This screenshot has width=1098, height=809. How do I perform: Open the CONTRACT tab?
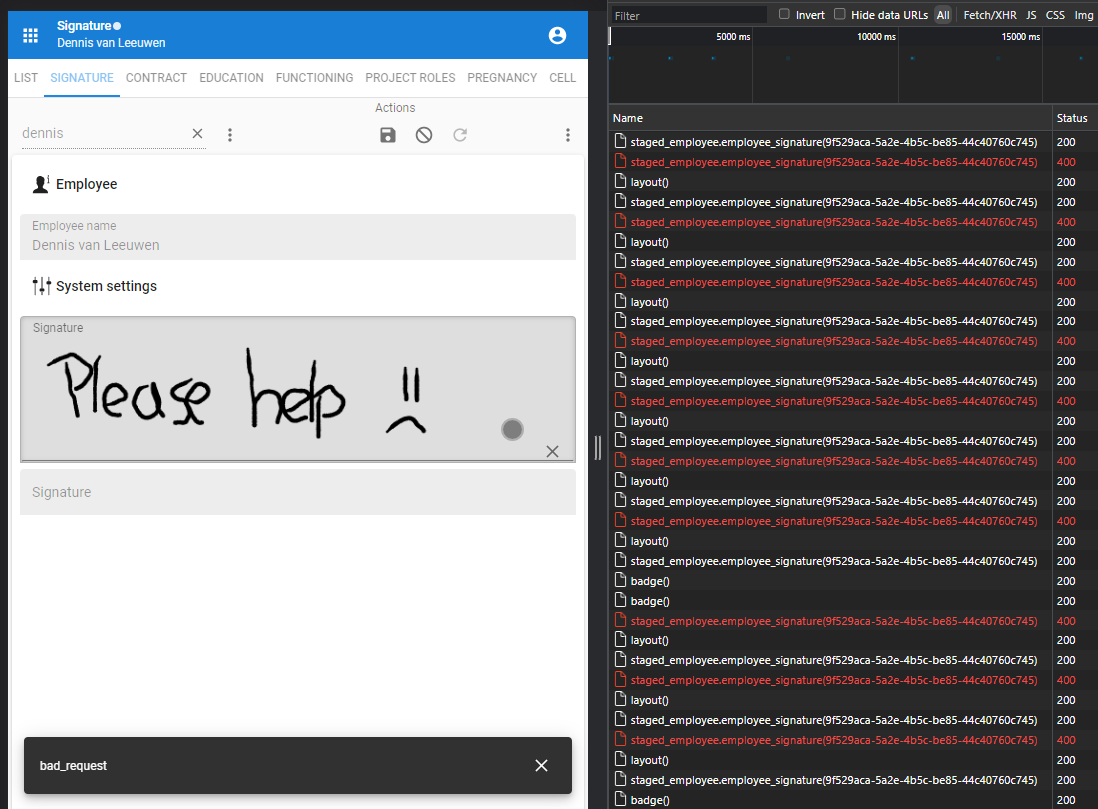pos(156,78)
